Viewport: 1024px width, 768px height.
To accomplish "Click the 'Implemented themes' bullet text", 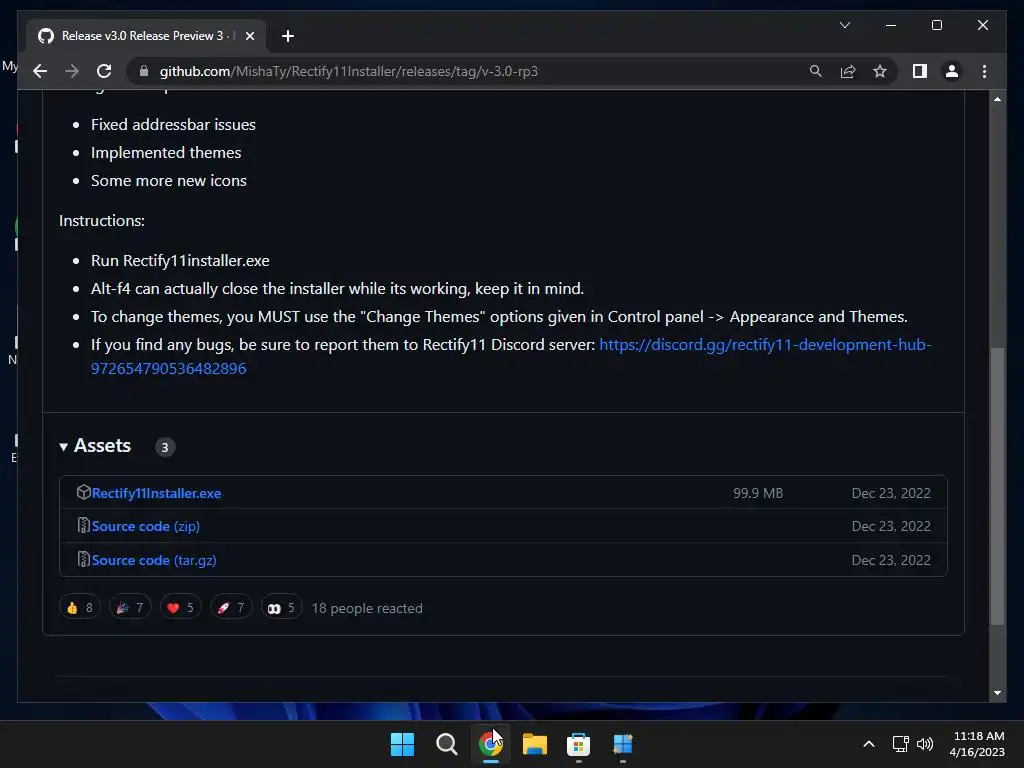I will click(166, 152).
